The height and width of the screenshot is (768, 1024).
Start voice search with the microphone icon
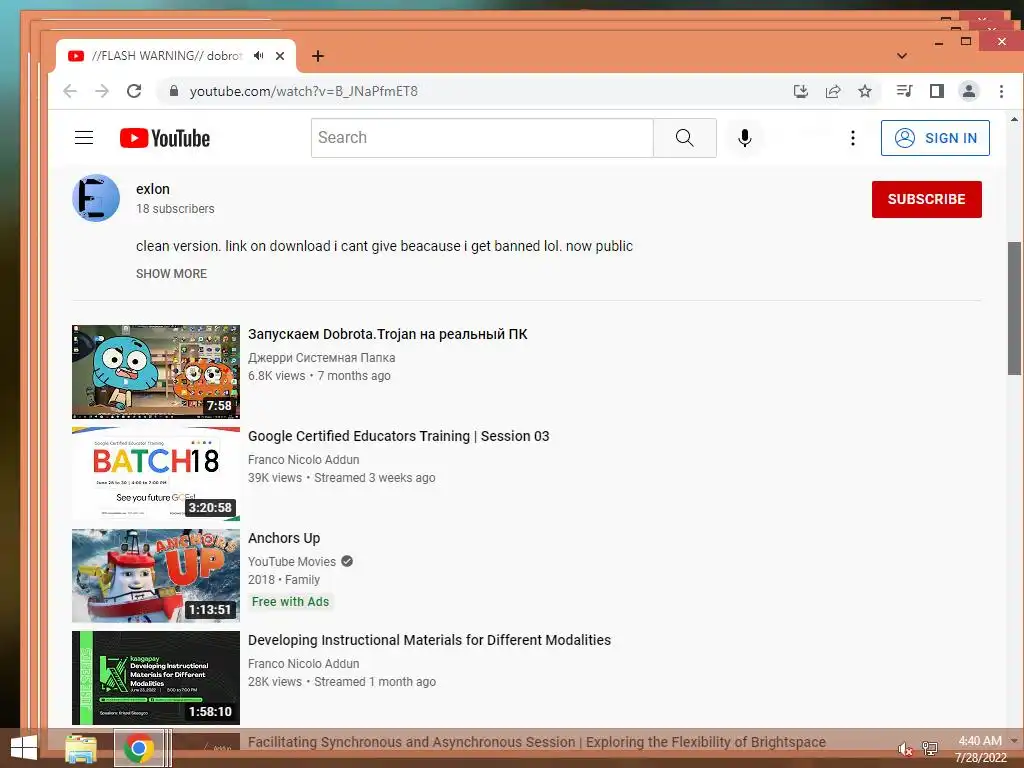pos(744,138)
